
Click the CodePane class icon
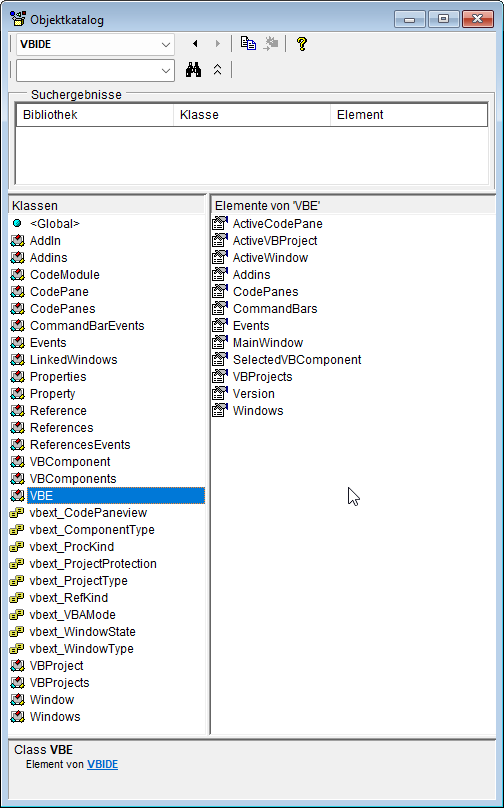(18, 292)
